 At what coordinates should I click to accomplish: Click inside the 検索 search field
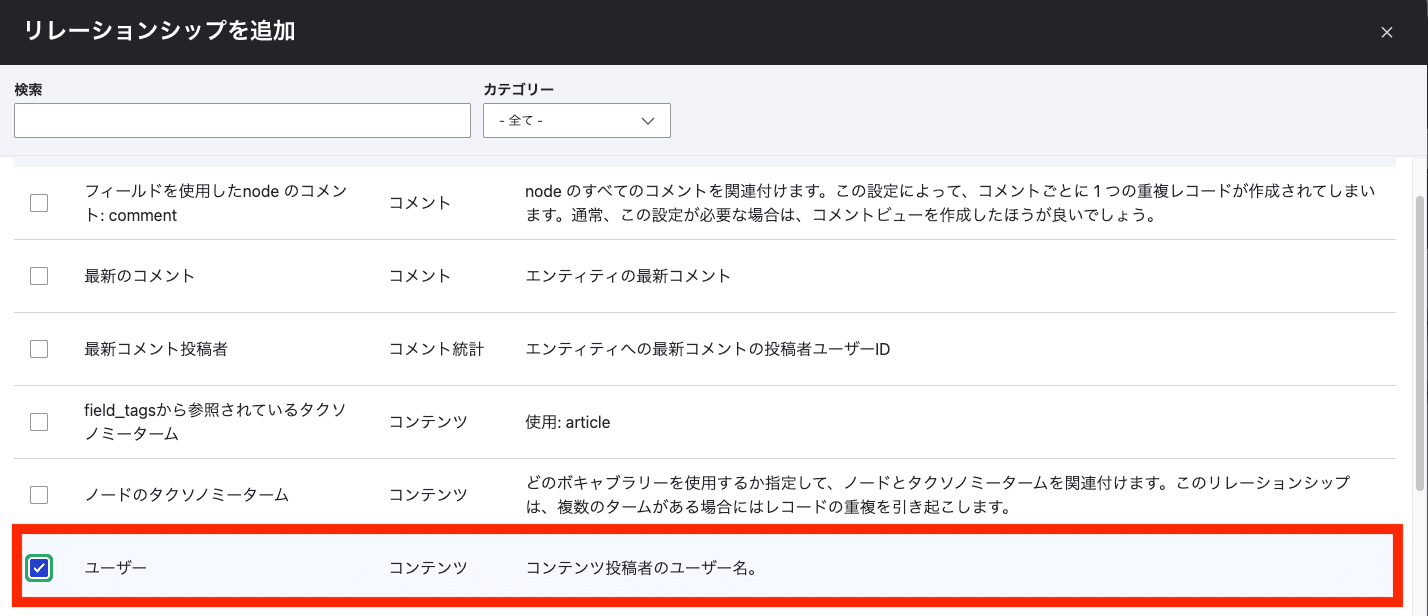(x=240, y=120)
